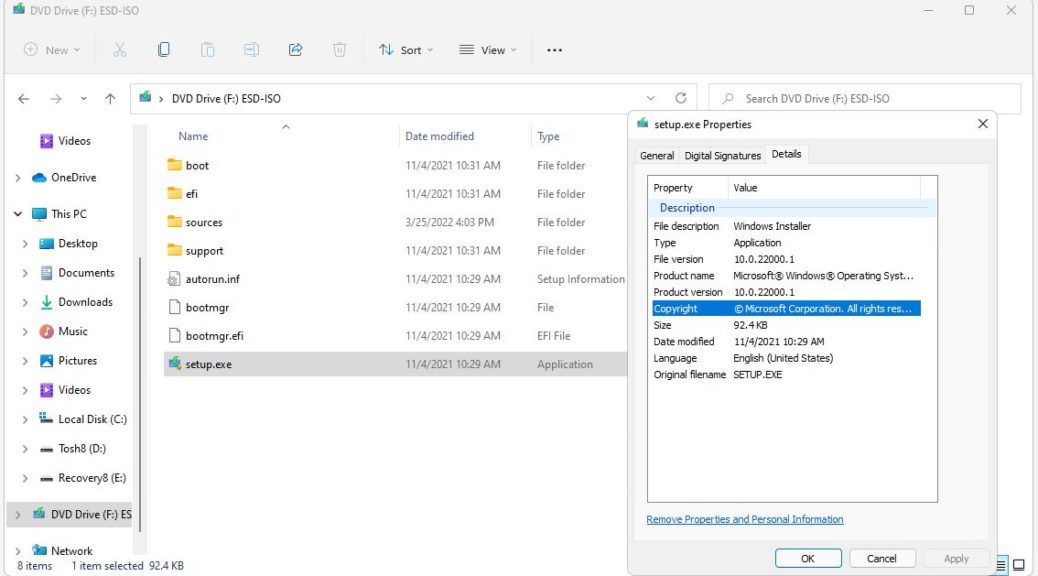This screenshot has width=1038, height=576.
Task: Click the address bar path text
Action: pyautogui.click(x=226, y=99)
